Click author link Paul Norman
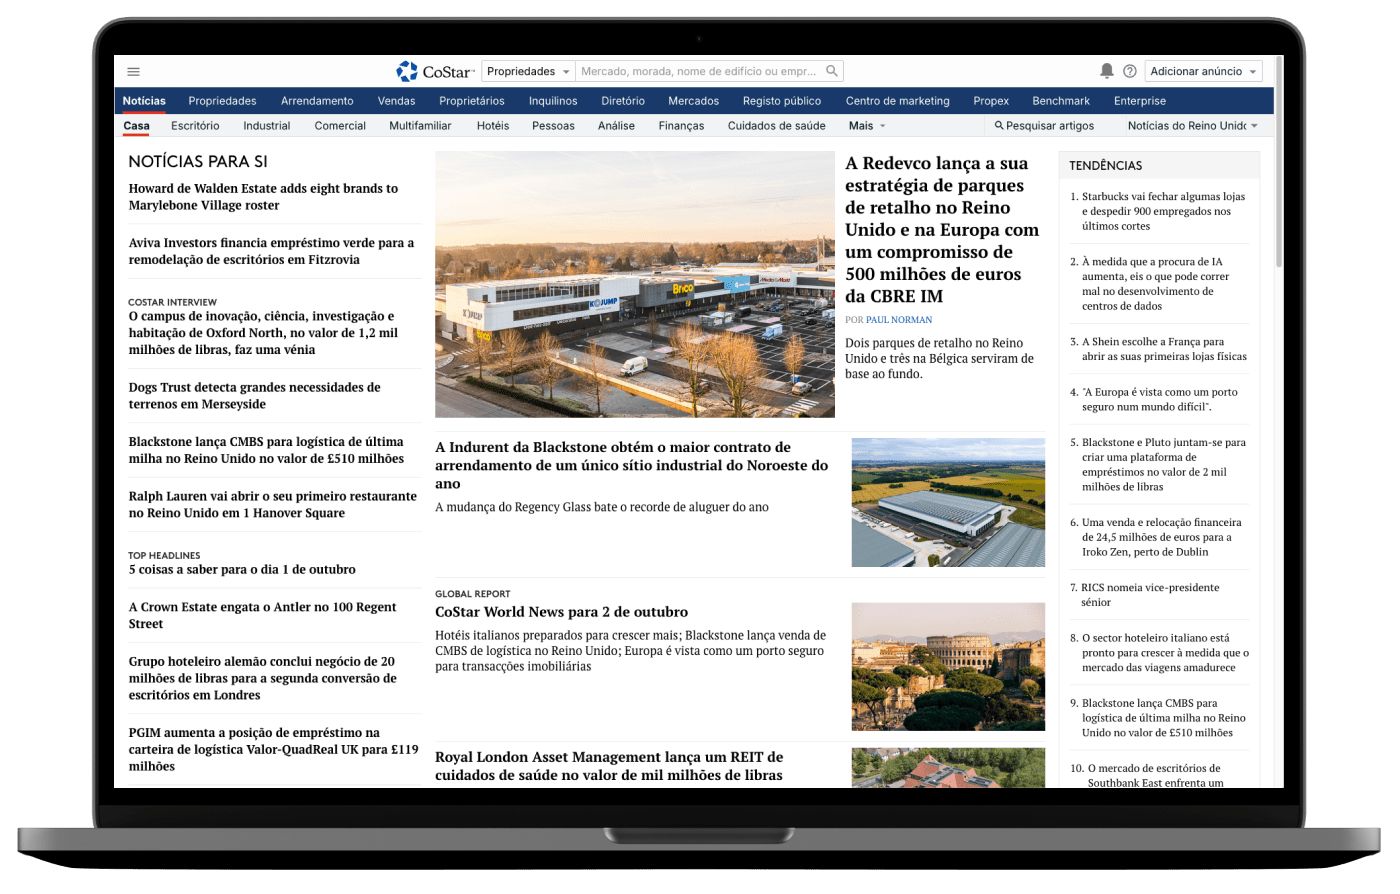The height and width of the screenshot is (894, 1400). click(x=898, y=320)
